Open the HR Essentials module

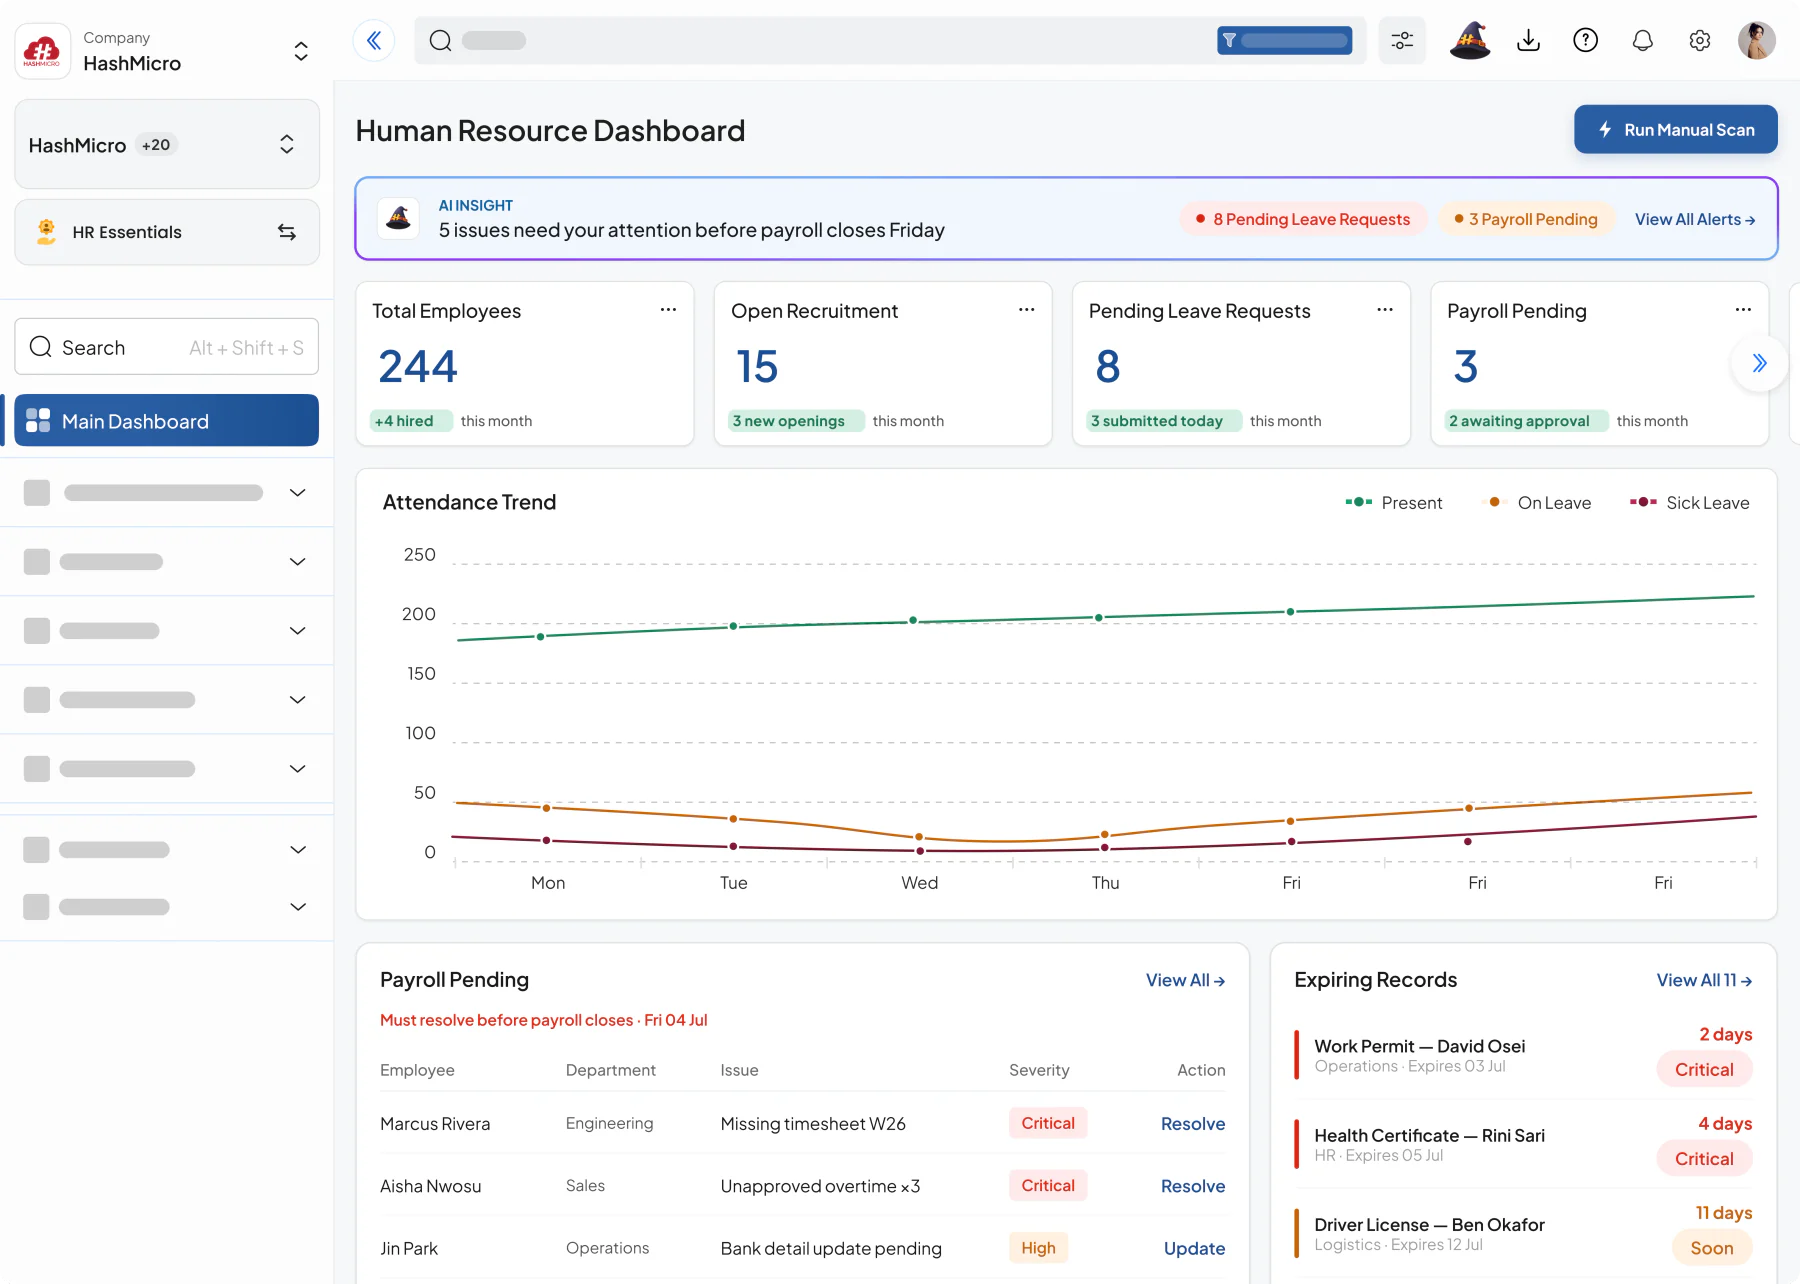167,232
